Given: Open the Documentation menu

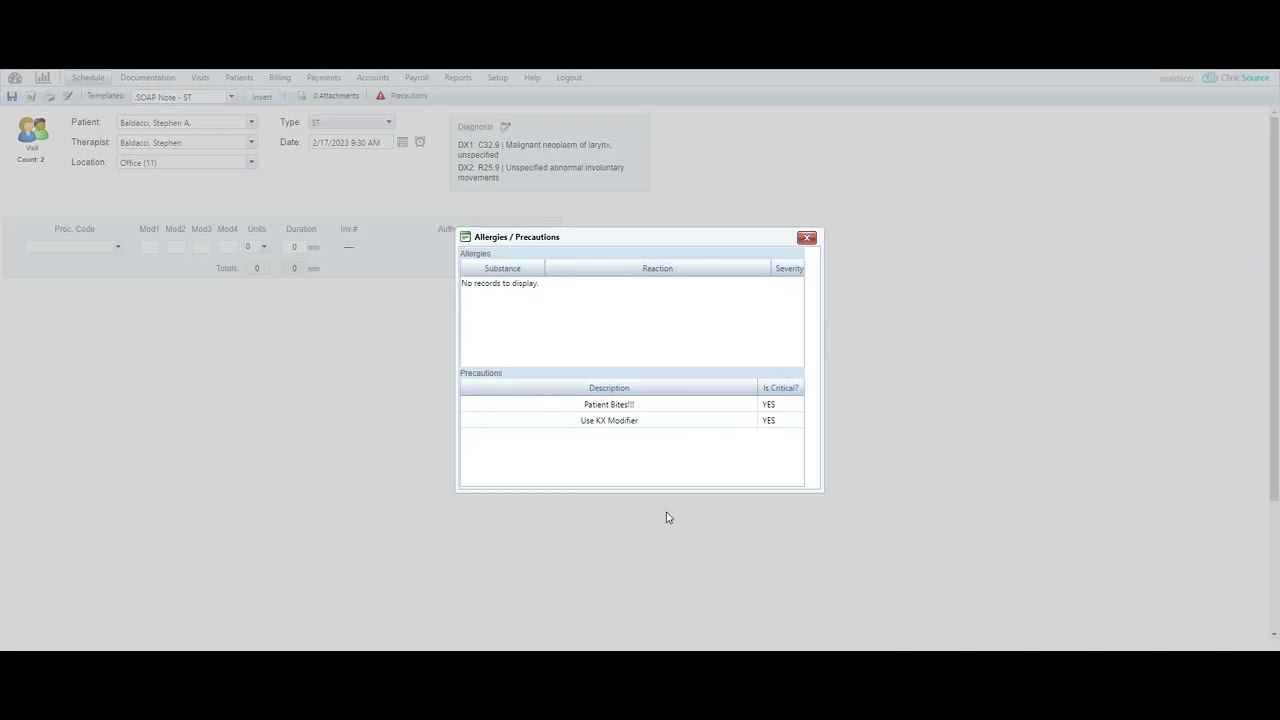Looking at the screenshot, I should coord(147,78).
